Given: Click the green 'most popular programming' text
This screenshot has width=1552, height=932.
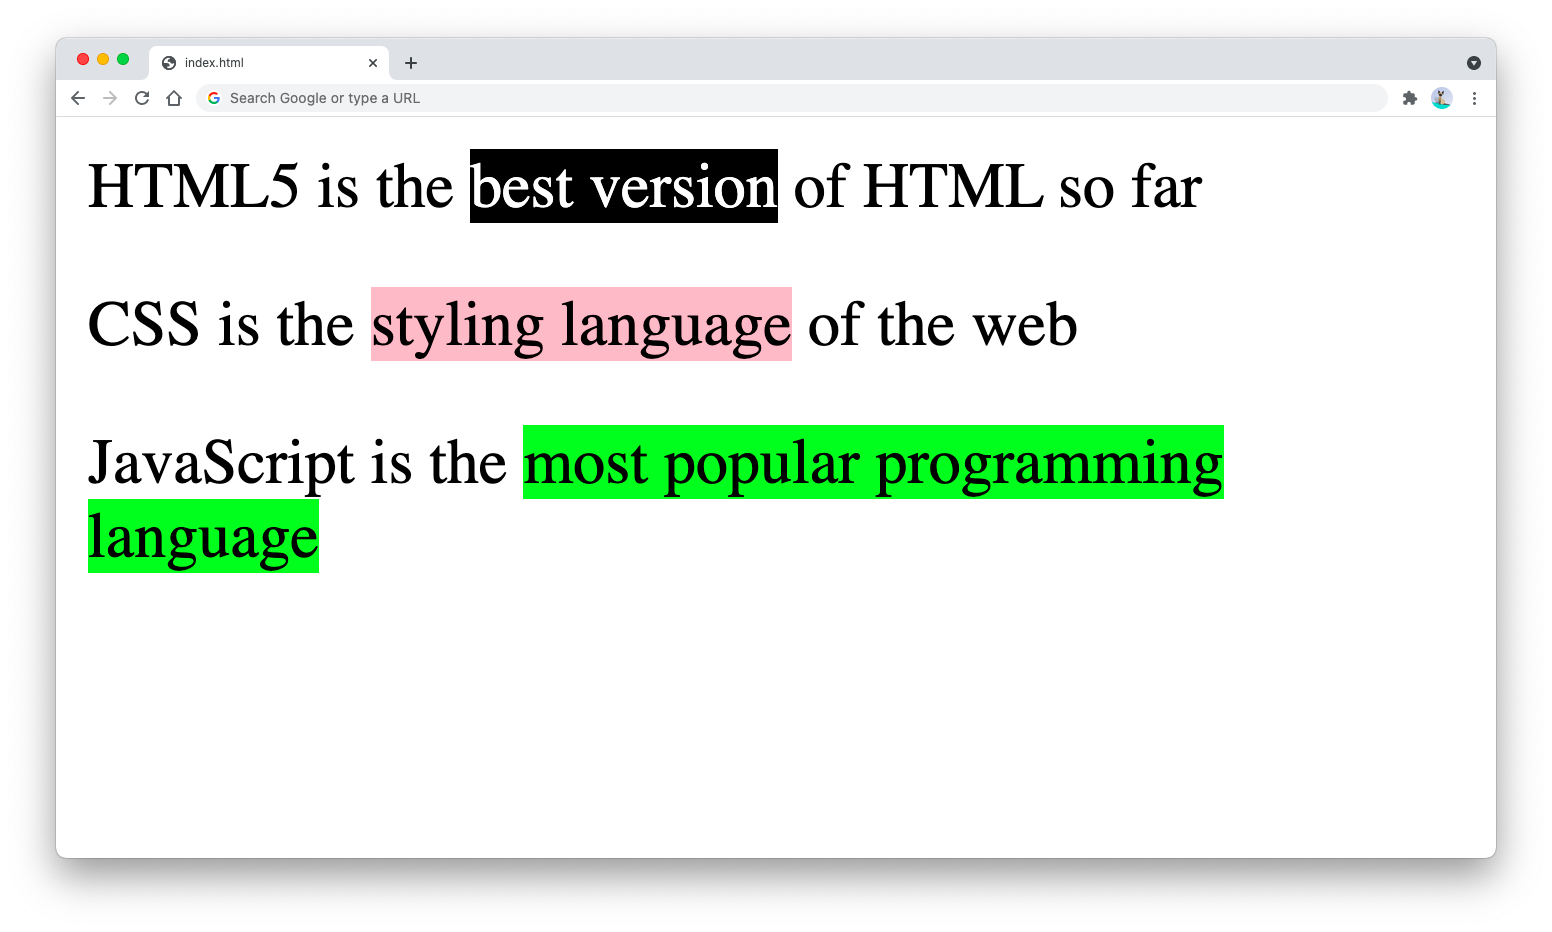Looking at the screenshot, I should (873, 462).
